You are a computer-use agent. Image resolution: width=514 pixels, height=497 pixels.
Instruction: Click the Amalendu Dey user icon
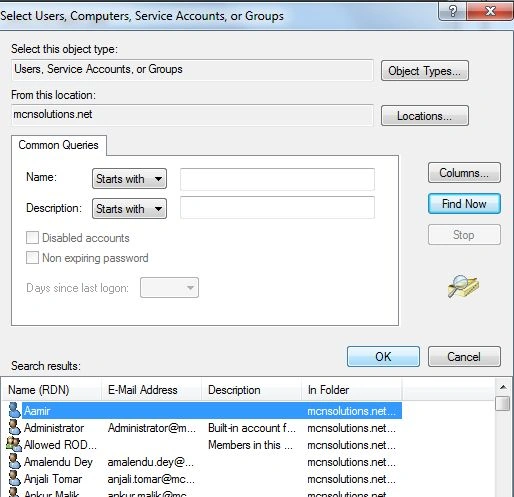[x=14, y=462]
